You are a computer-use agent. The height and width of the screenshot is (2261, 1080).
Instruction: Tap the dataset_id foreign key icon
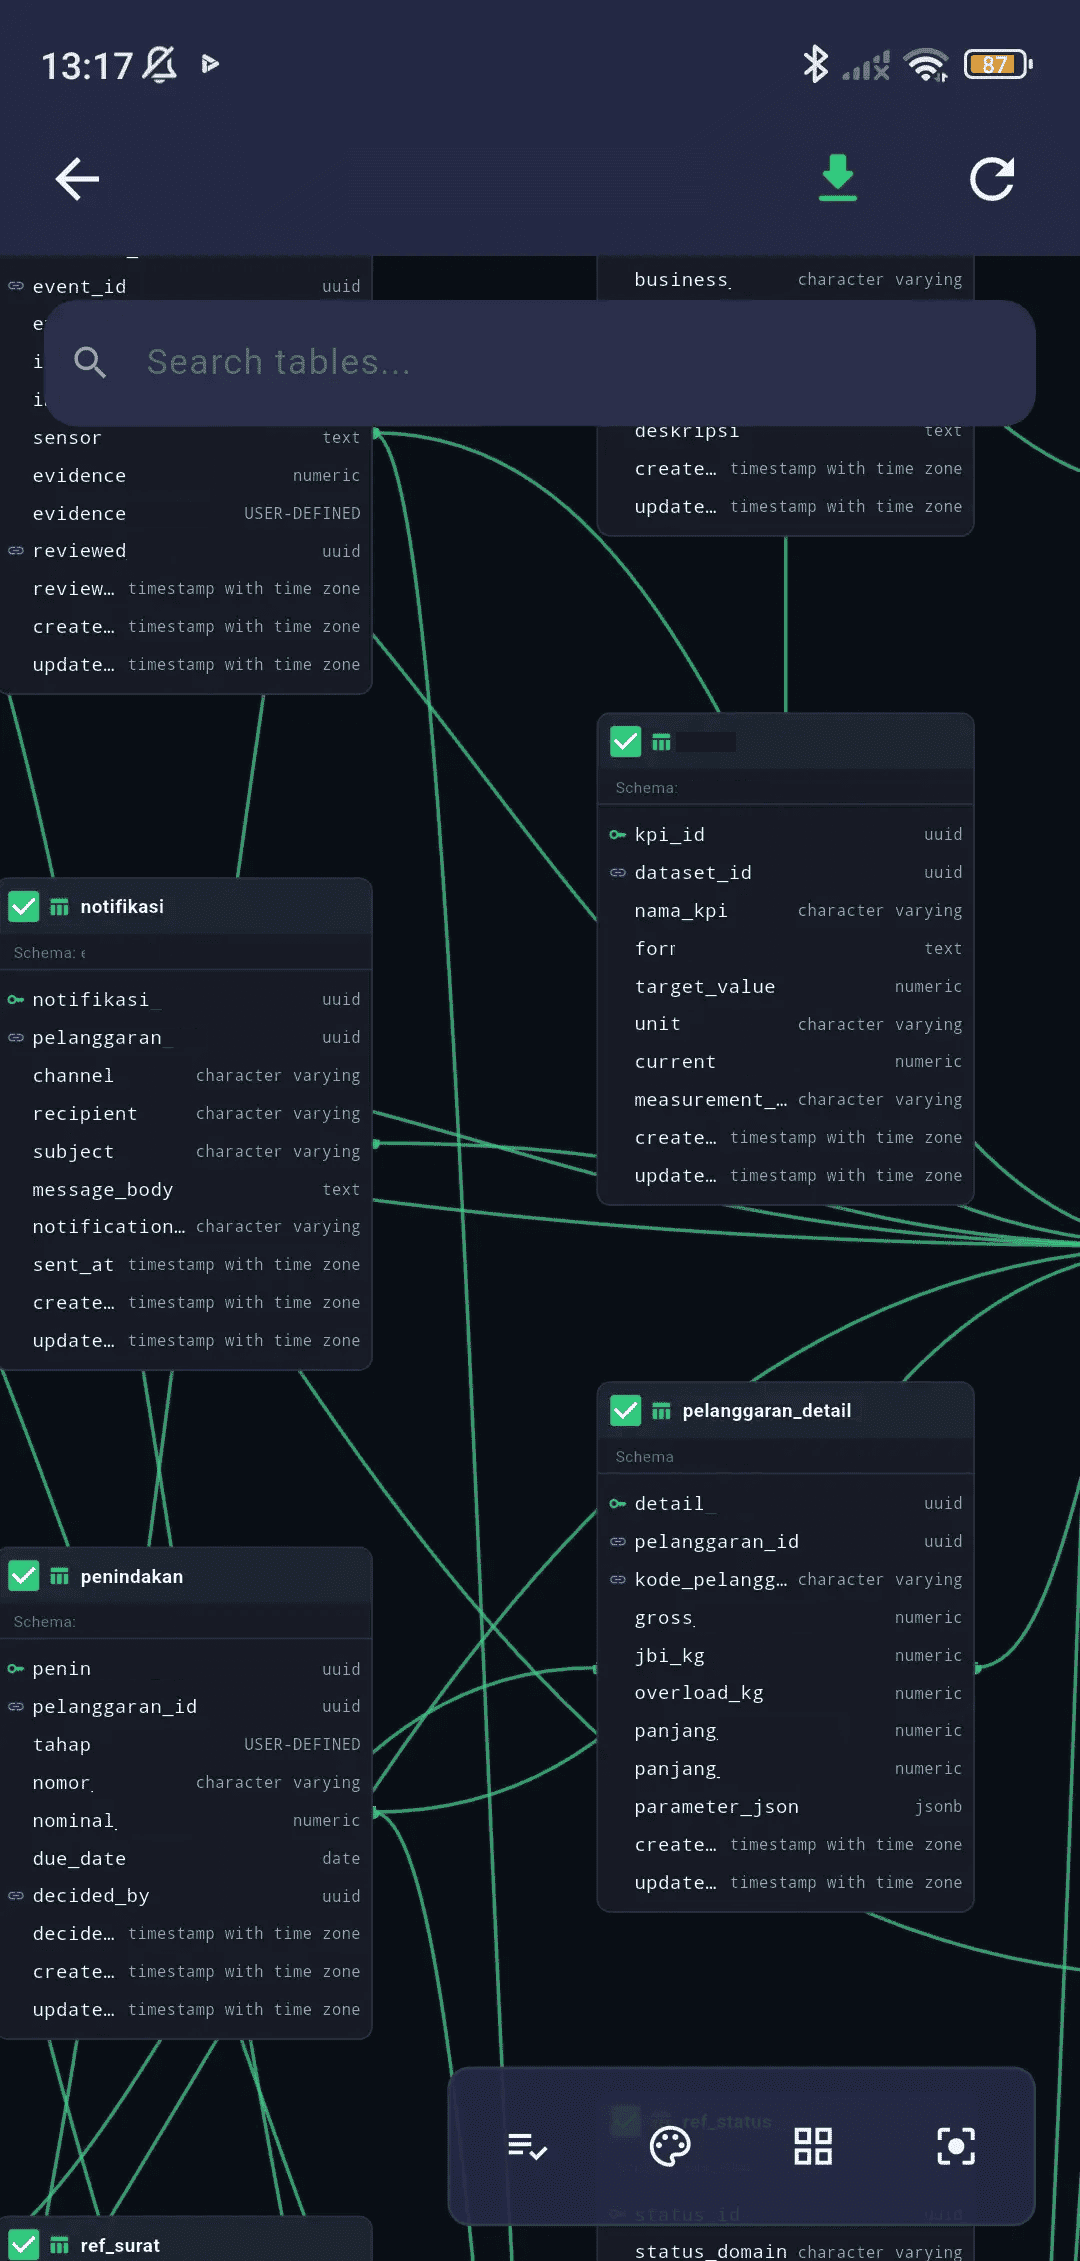click(x=618, y=873)
